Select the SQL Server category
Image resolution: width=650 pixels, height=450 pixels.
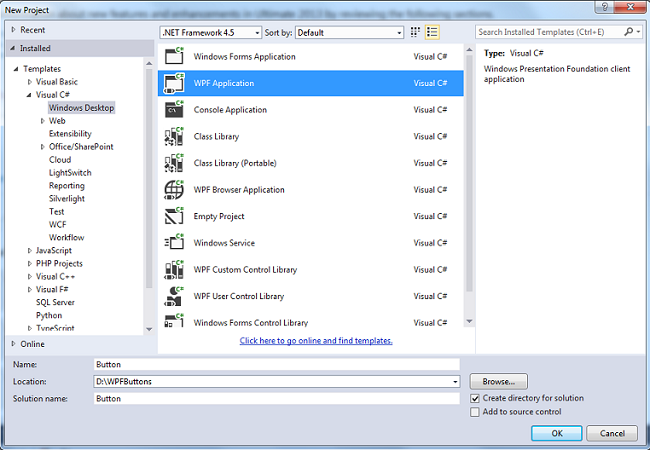55,302
